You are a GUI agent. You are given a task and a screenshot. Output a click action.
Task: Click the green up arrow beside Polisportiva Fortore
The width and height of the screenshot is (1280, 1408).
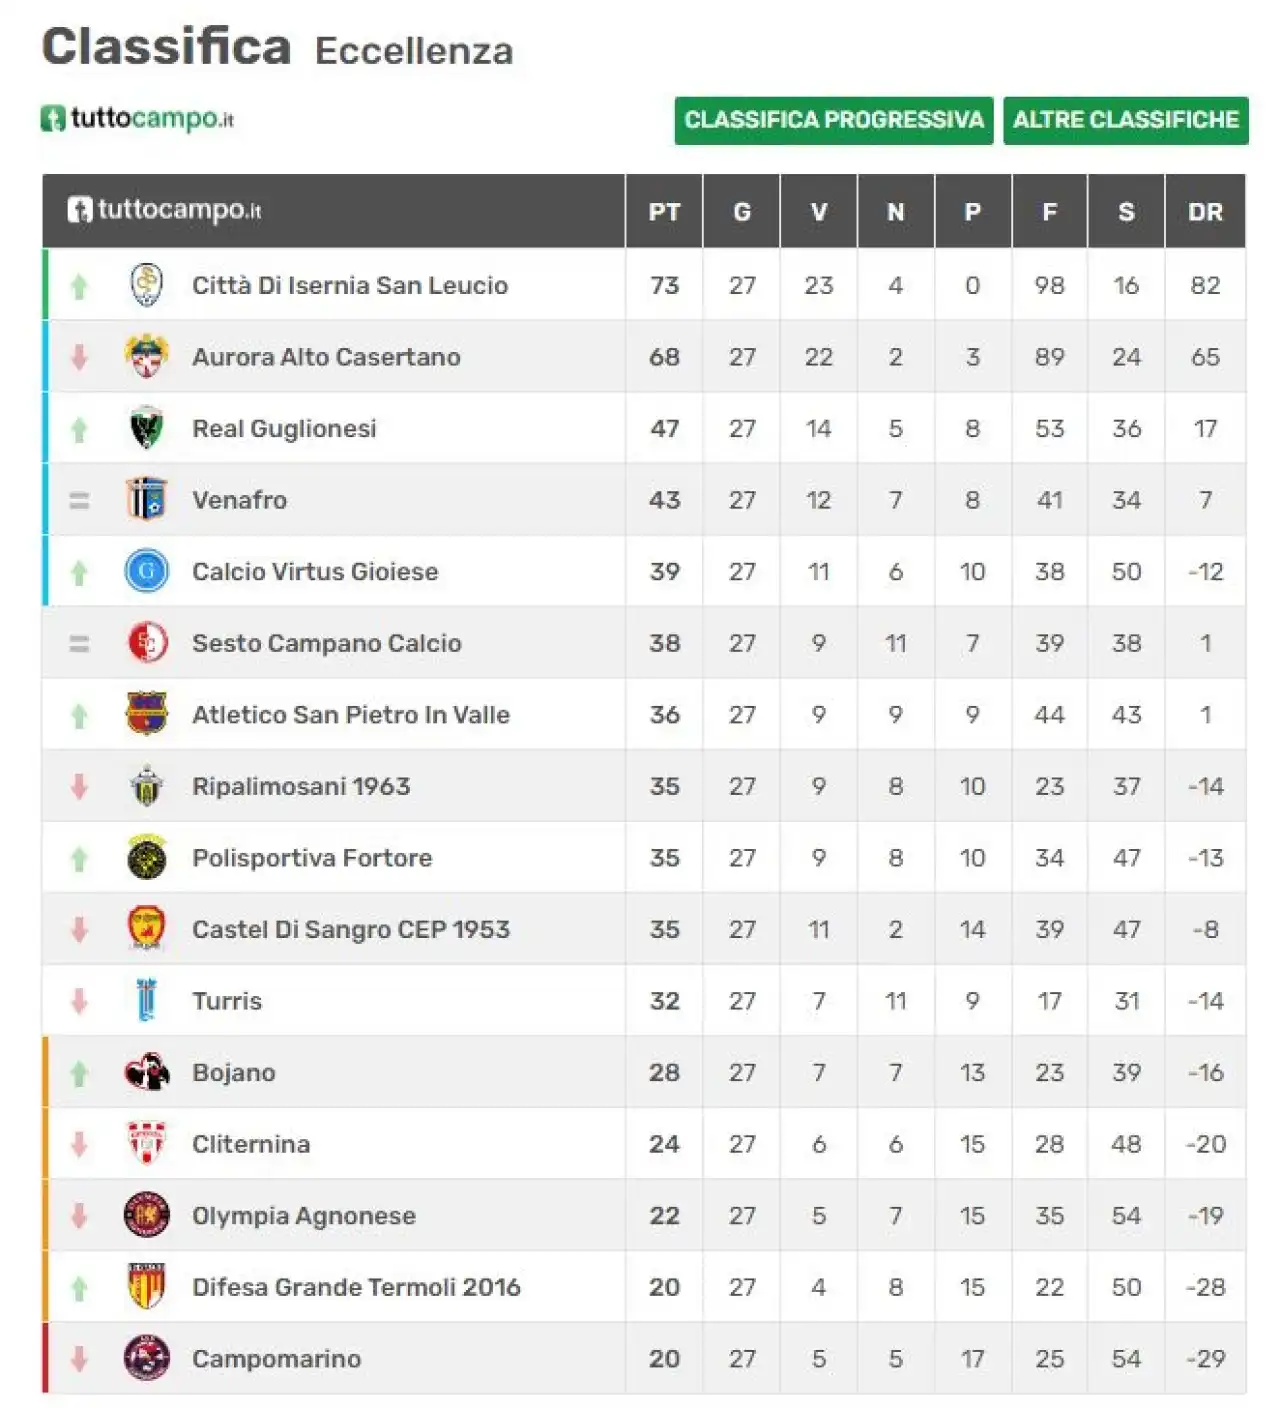(79, 859)
